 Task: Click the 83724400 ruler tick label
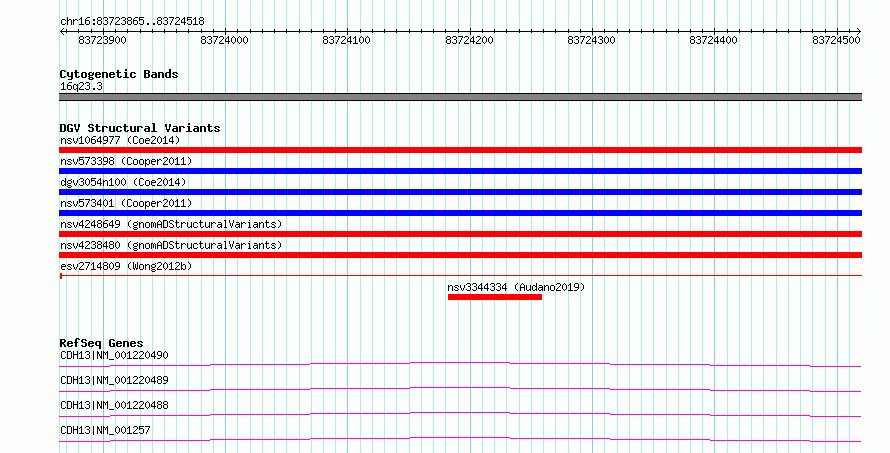713,40
